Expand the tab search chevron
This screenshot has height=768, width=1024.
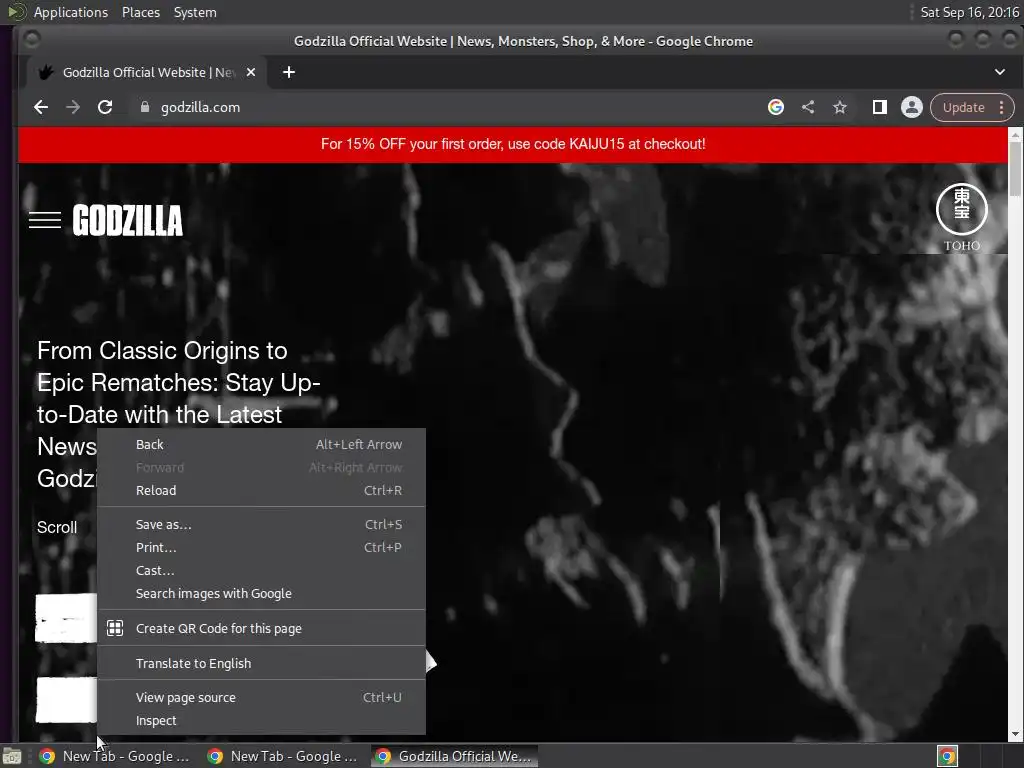tap(1000, 72)
